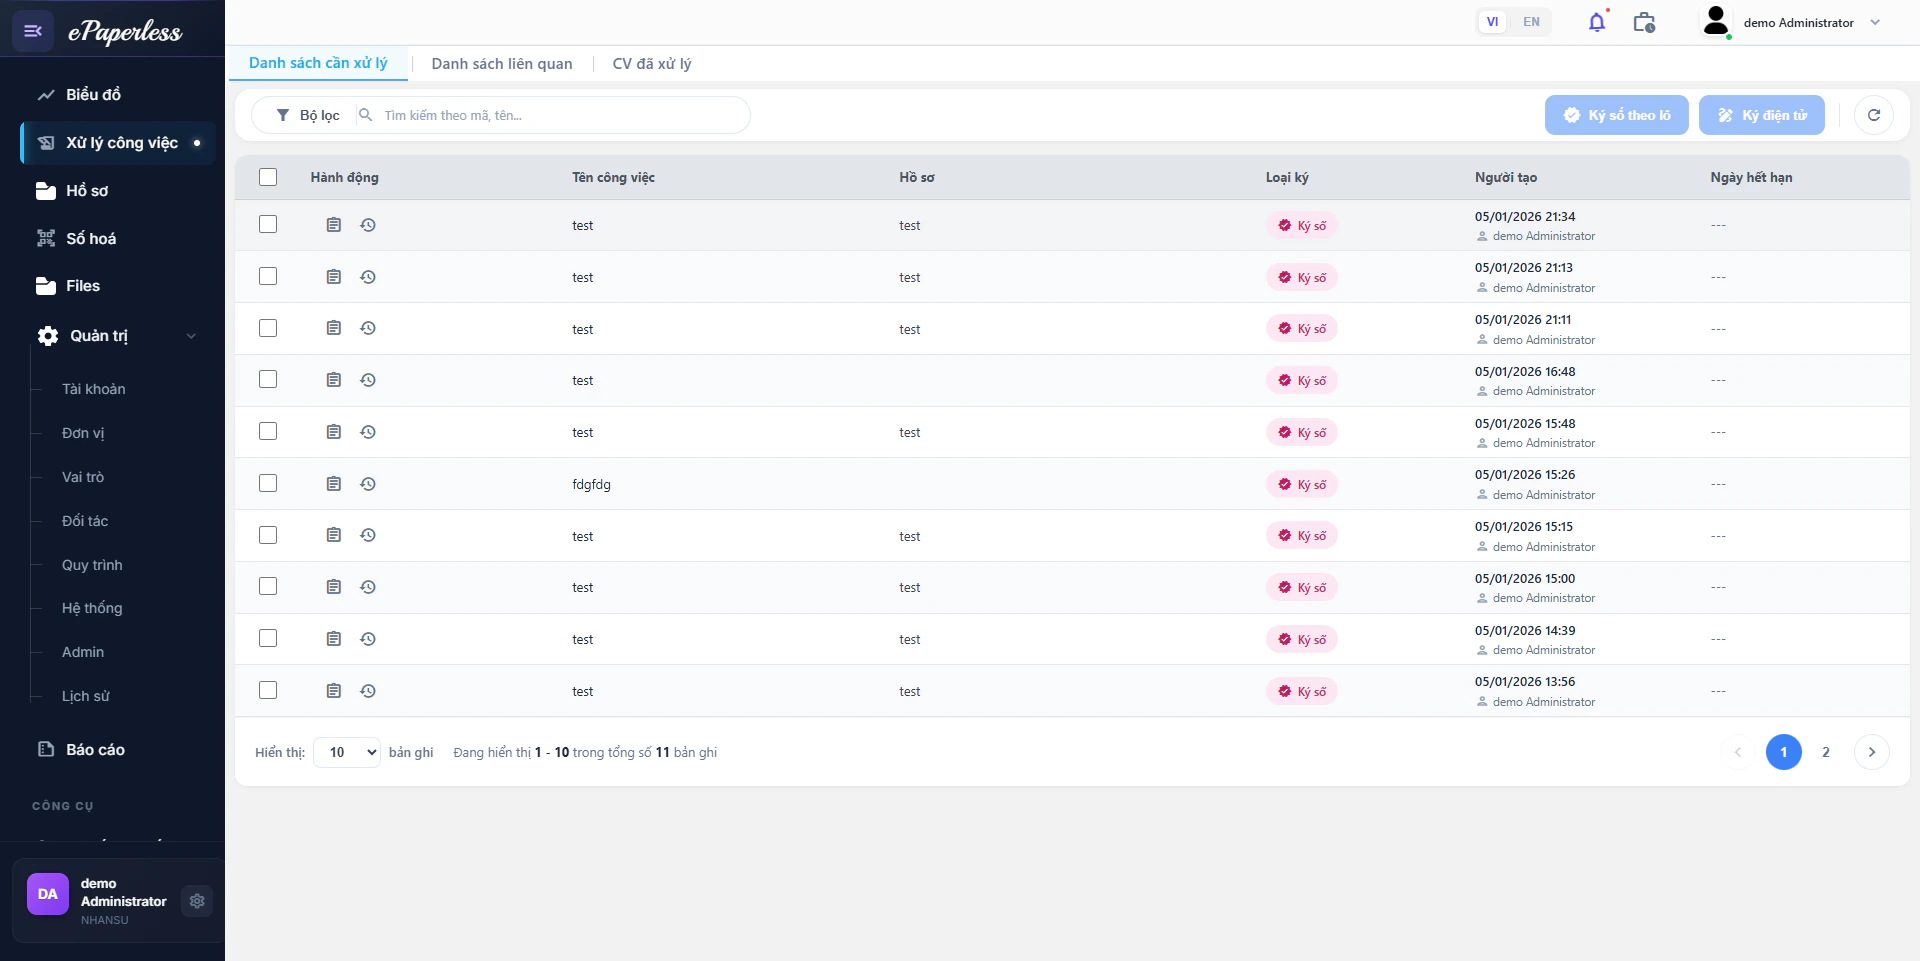Open detail icon for the 15:48 row
The image size is (1920, 961).
(334, 432)
